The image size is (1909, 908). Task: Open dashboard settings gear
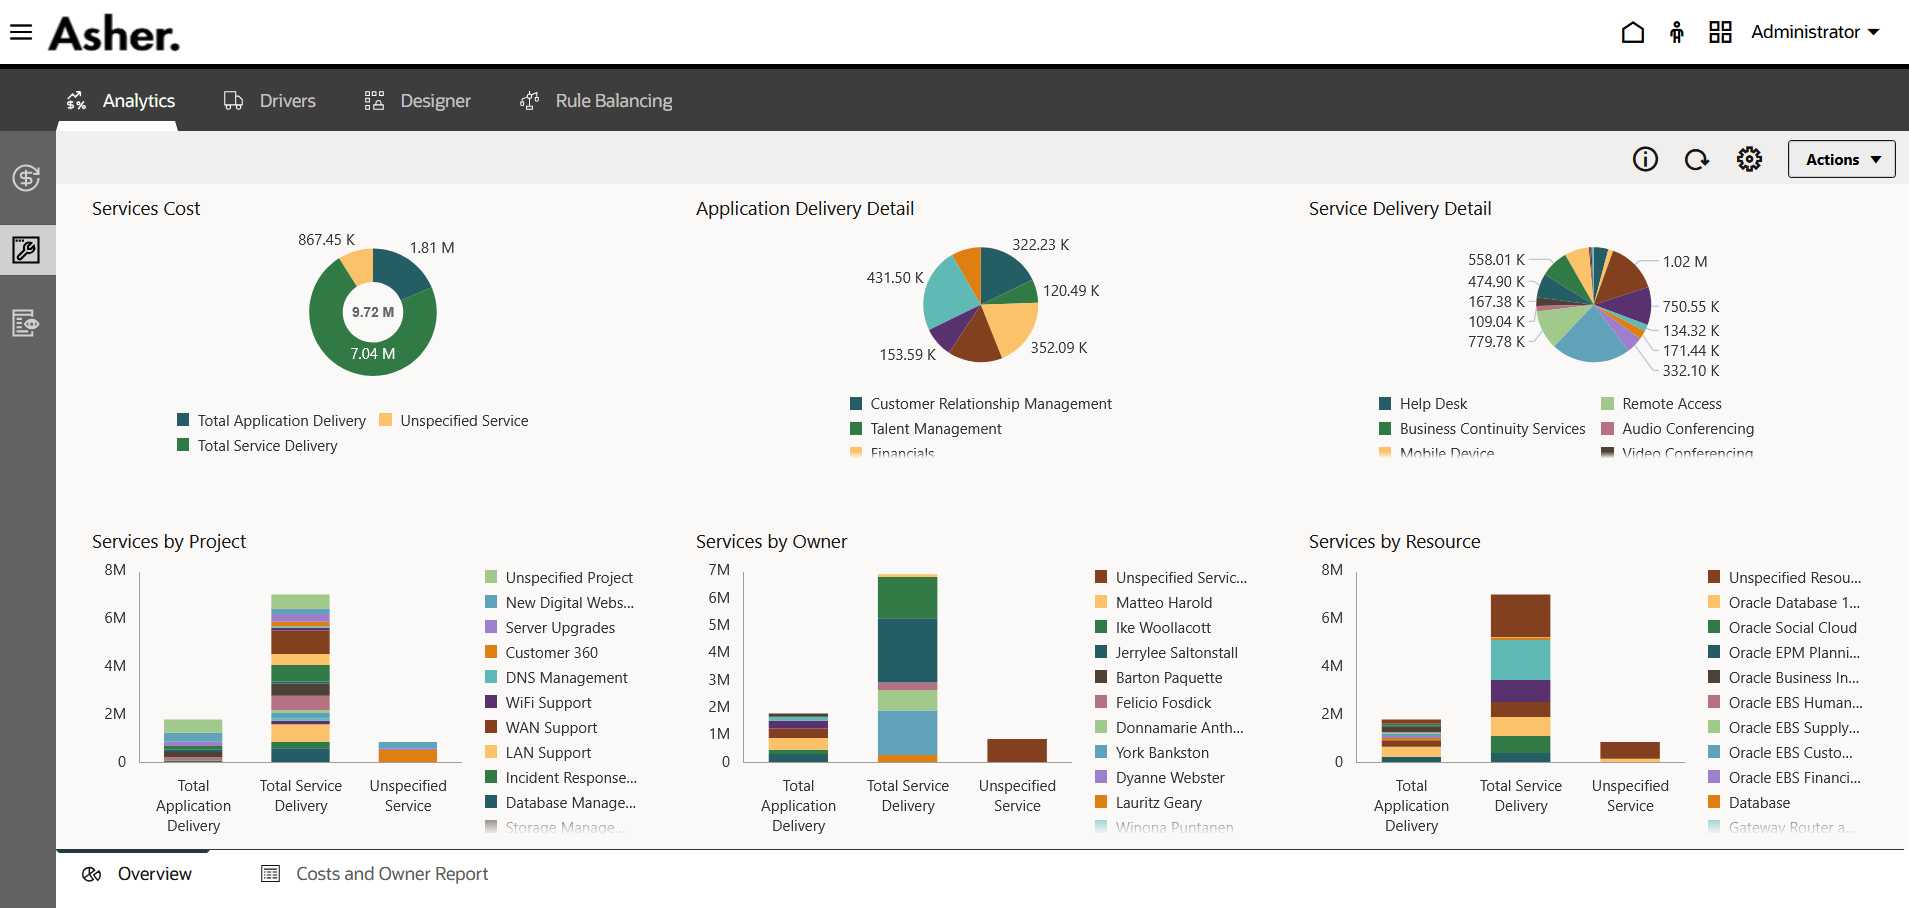pos(1749,159)
